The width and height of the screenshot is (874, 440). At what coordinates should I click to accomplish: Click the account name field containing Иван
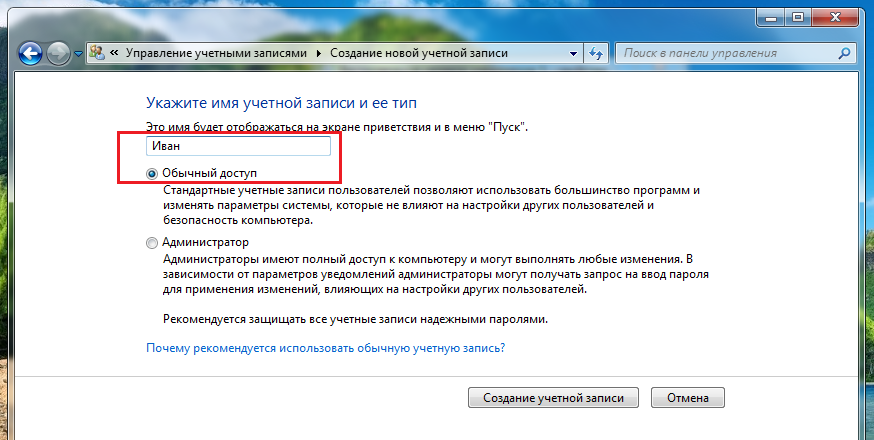click(238, 146)
